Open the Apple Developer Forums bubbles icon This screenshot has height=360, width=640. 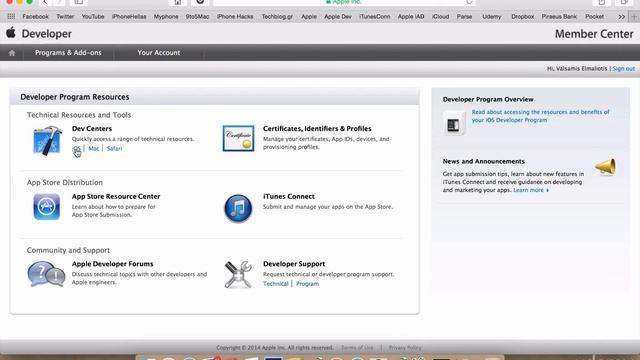[x=46, y=274]
